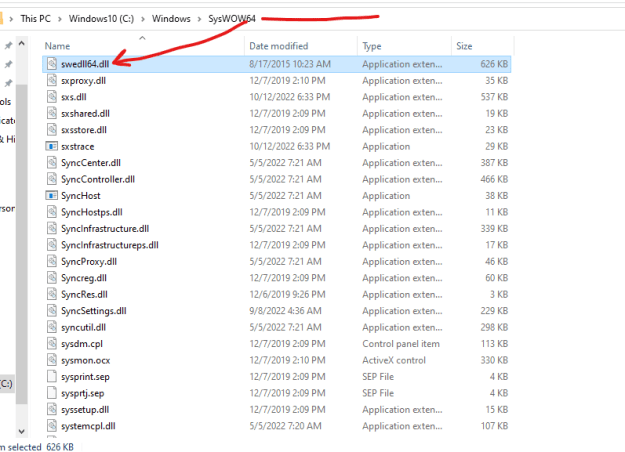The width and height of the screenshot is (625, 452).
Task: Select the sysprint.sep file name
Action: (x=85, y=377)
